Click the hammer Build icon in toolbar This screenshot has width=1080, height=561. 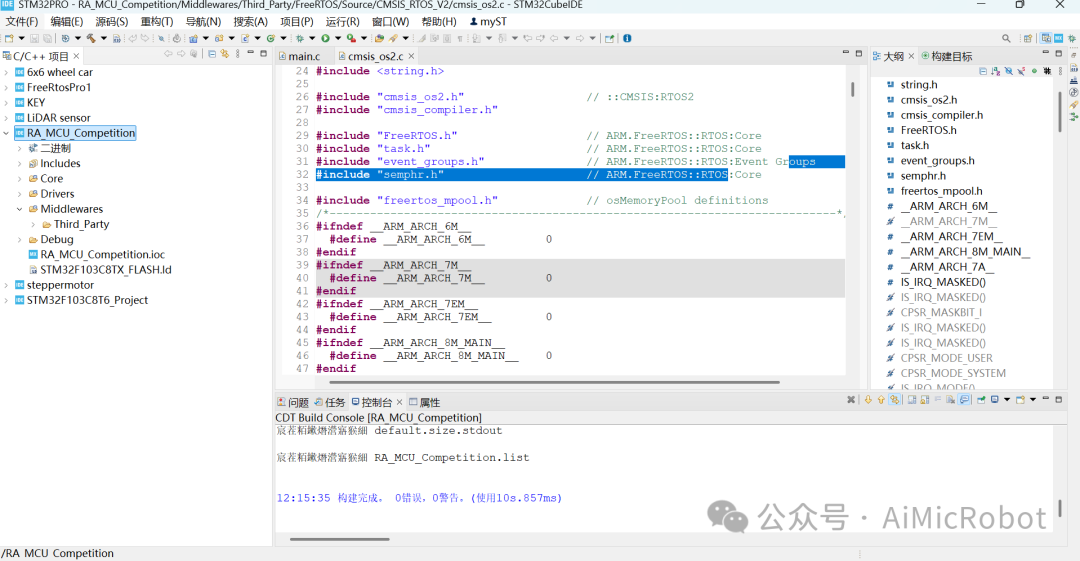[x=90, y=38]
